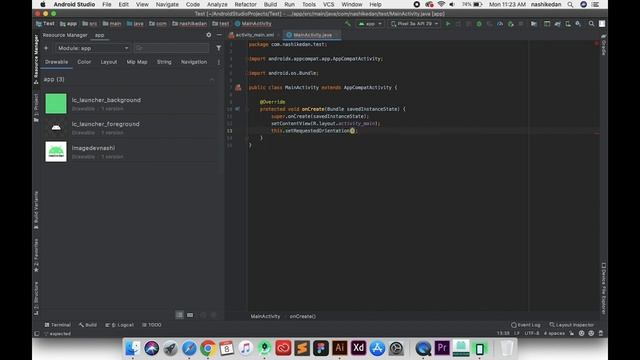Open the Refactor menu
Image resolution: width=640 pixels, height=360 pixels.
pos(245,4)
